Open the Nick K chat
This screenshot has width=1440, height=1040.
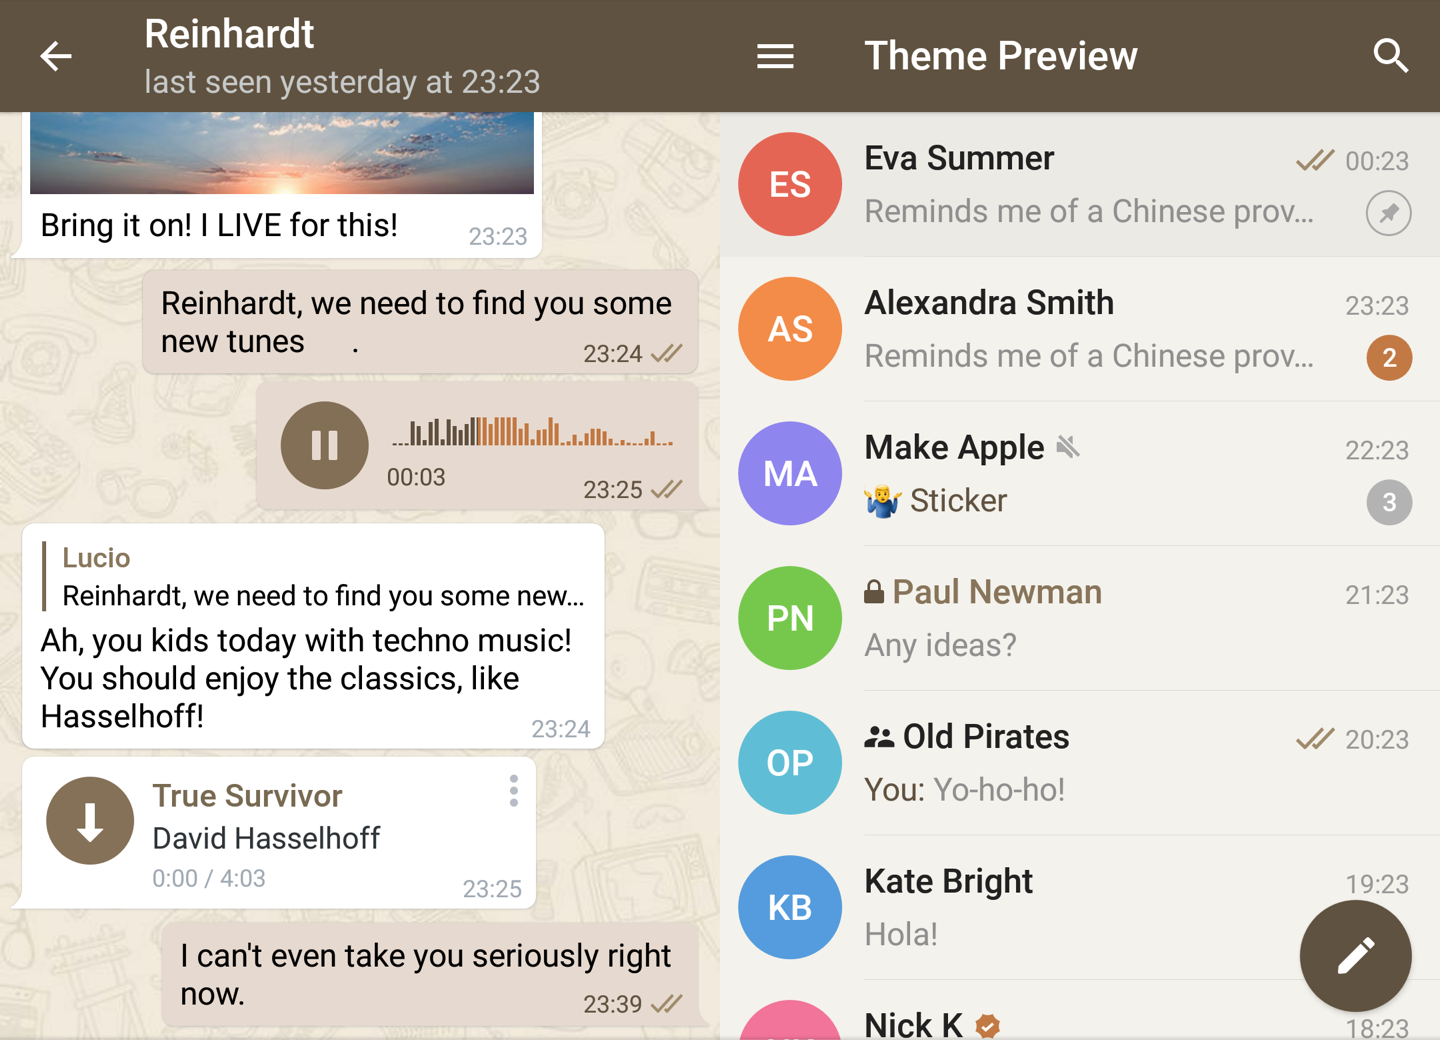[x=1080, y=1010]
